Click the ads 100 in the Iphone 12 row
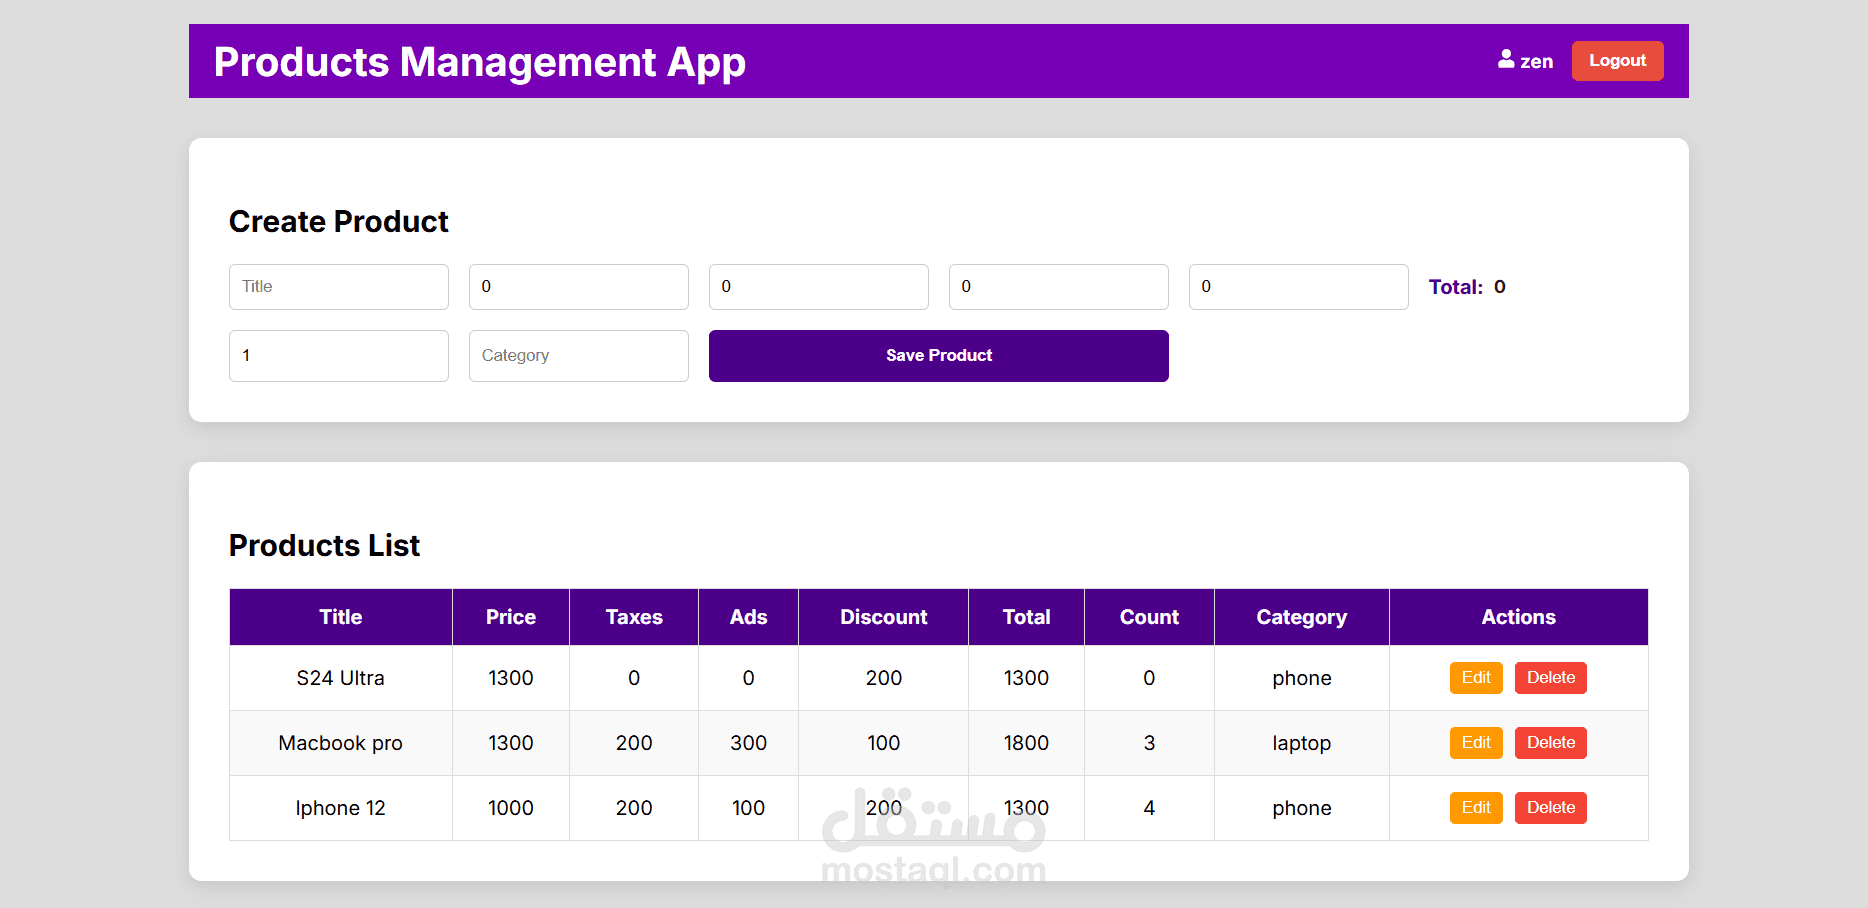Screen dimensions: 1868x908 [x=748, y=808]
